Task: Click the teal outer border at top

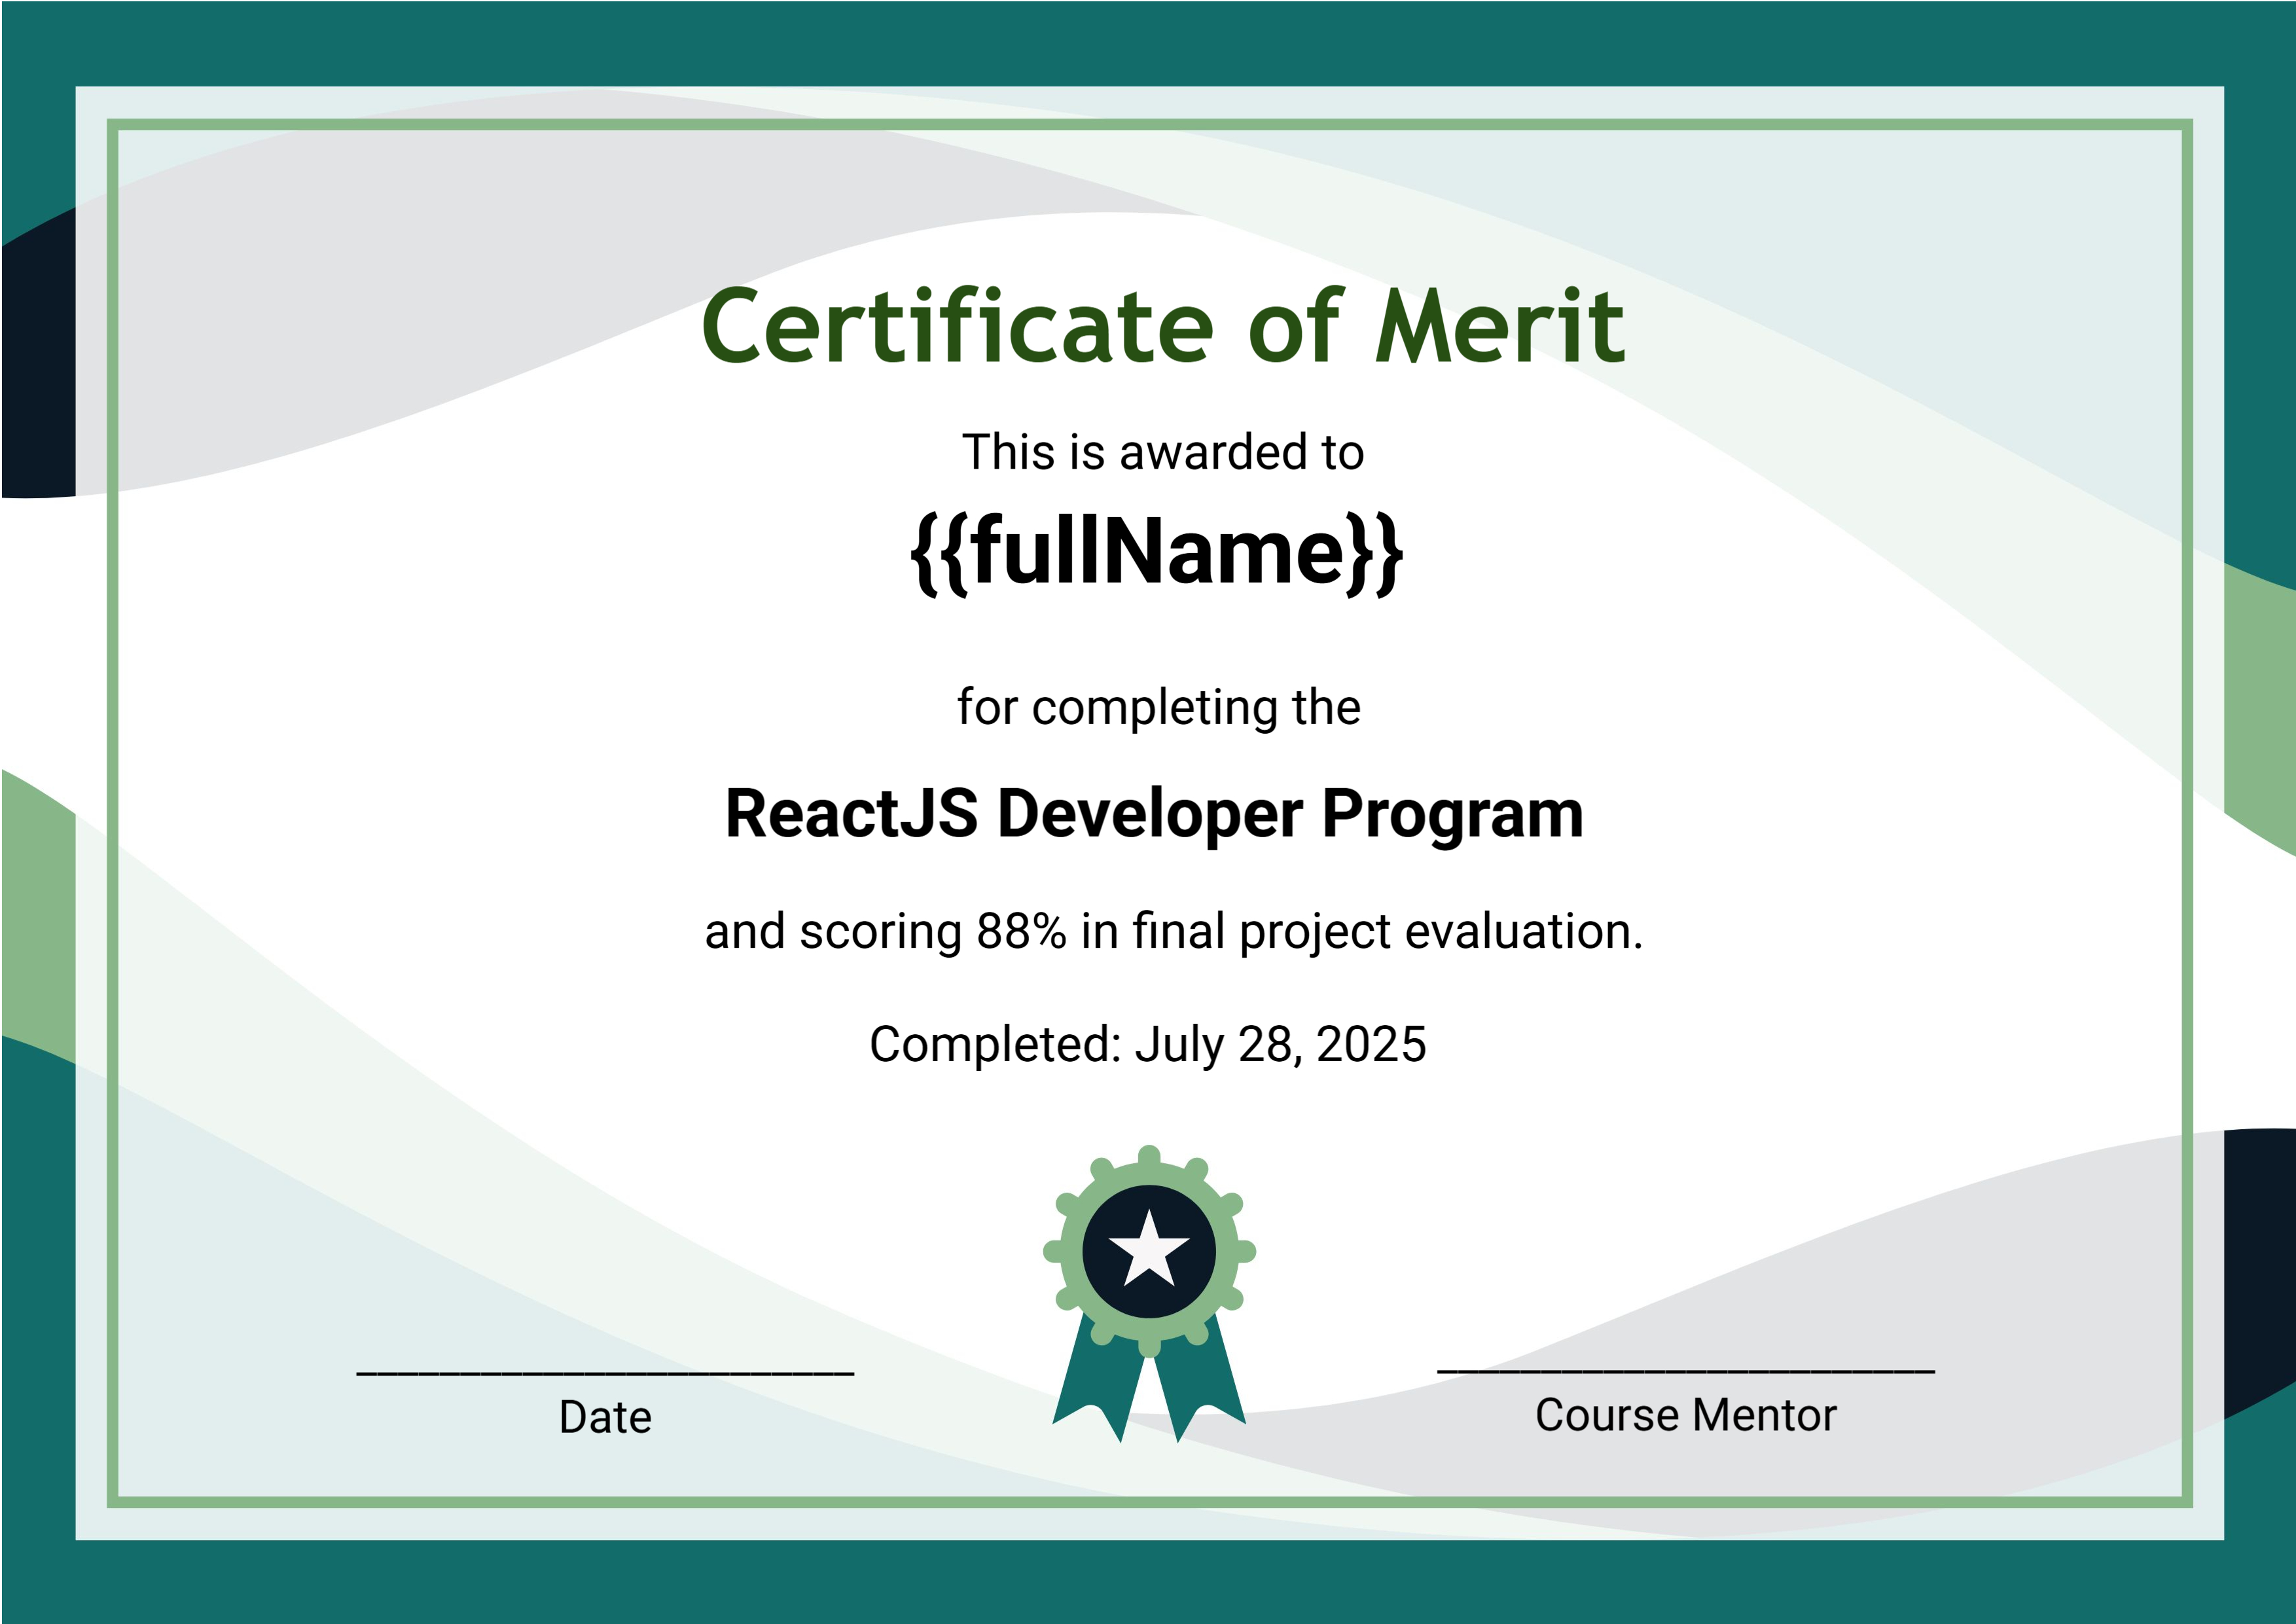Action: (x=1148, y=42)
